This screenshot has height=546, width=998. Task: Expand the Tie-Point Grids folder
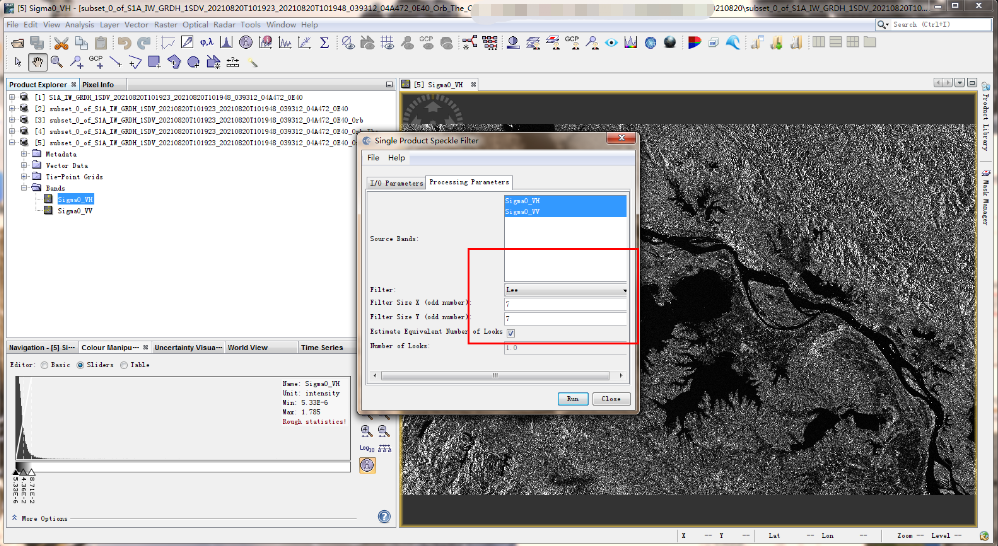pyautogui.click(x=24, y=176)
